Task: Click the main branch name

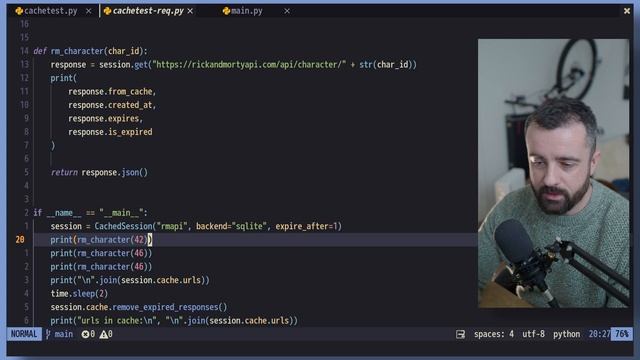Action: [x=64, y=334]
